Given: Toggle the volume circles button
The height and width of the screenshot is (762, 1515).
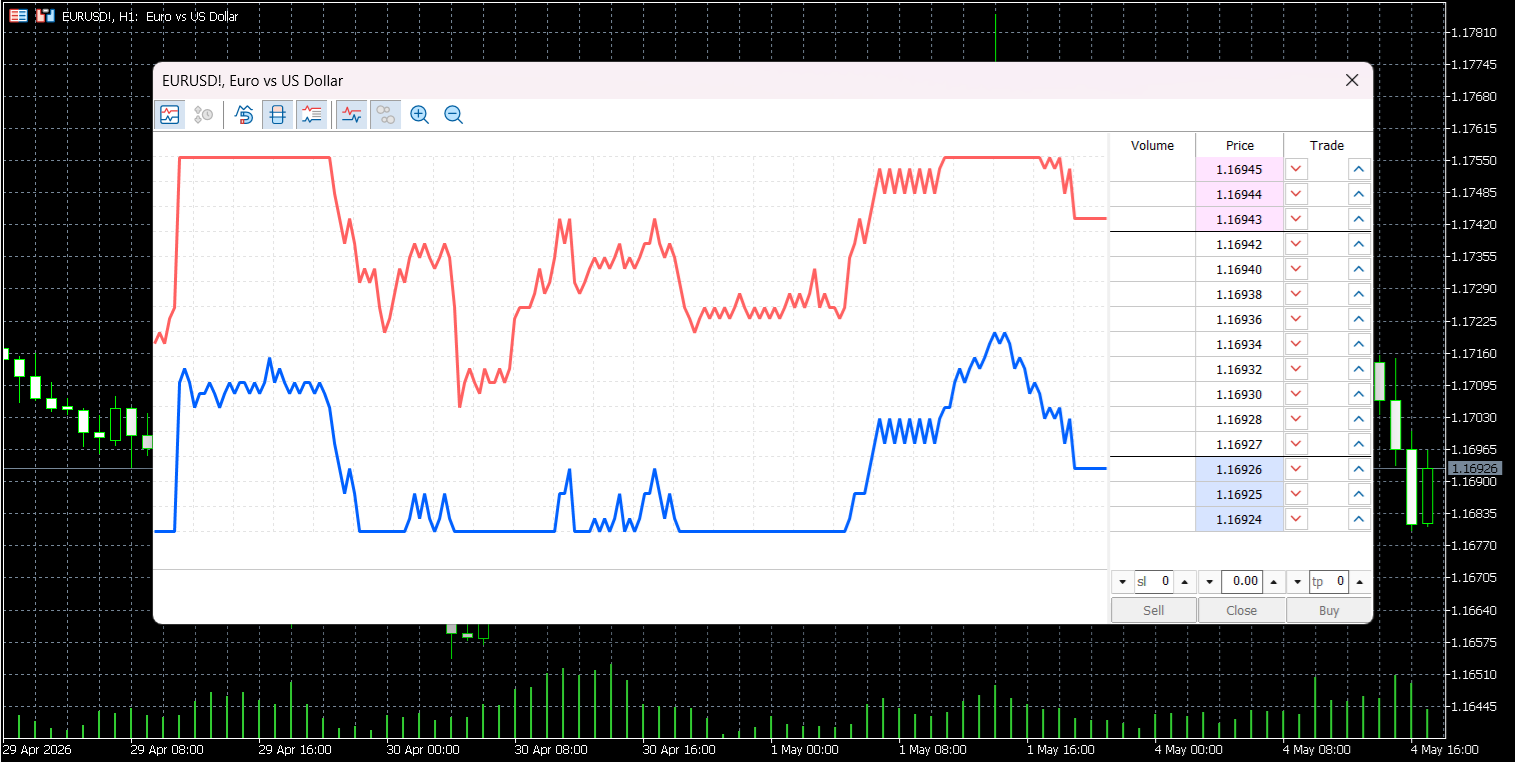Looking at the screenshot, I should click(385, 115).
